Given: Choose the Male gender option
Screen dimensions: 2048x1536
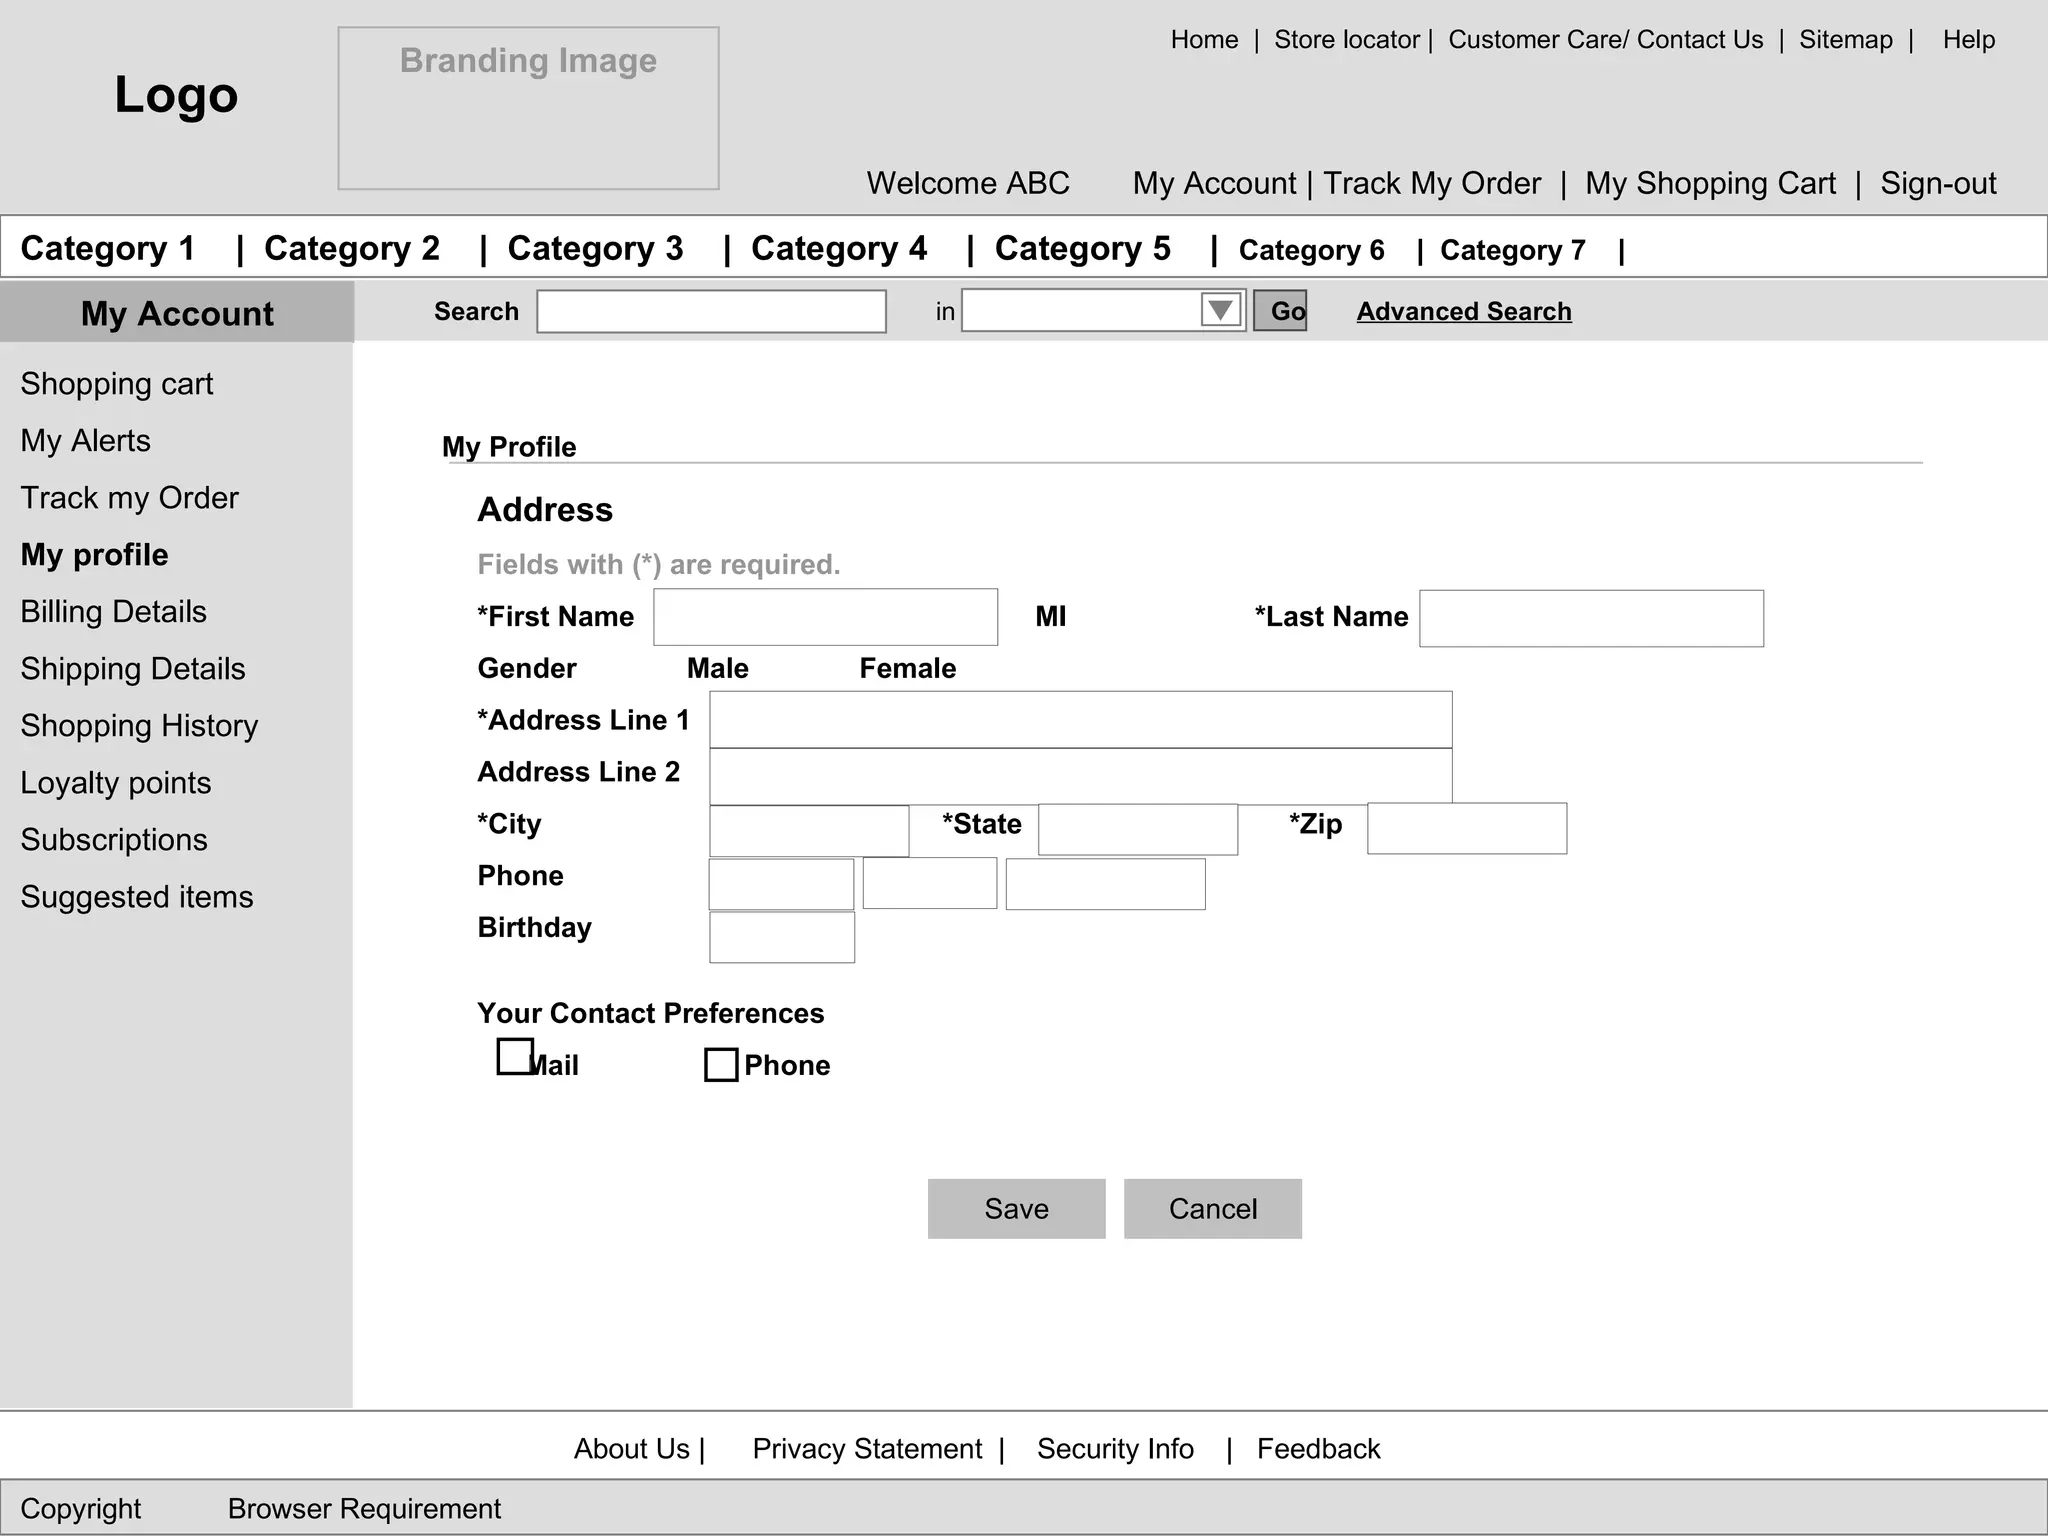Looking at the screenshot, I should [x=717, y=668].
